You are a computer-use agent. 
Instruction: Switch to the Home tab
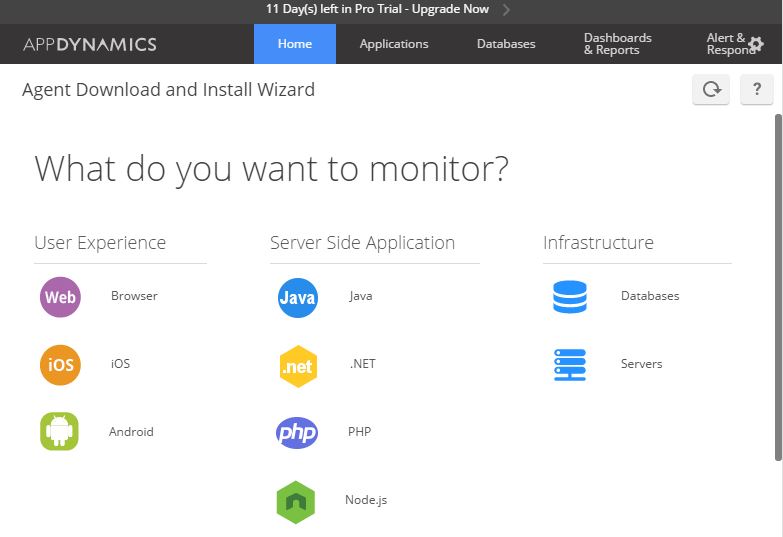click(295, 44)
